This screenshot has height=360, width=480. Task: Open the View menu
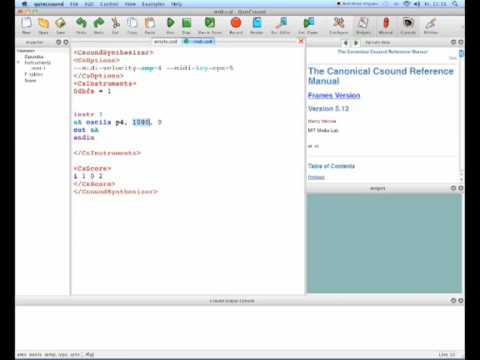(x=130, y=4)
